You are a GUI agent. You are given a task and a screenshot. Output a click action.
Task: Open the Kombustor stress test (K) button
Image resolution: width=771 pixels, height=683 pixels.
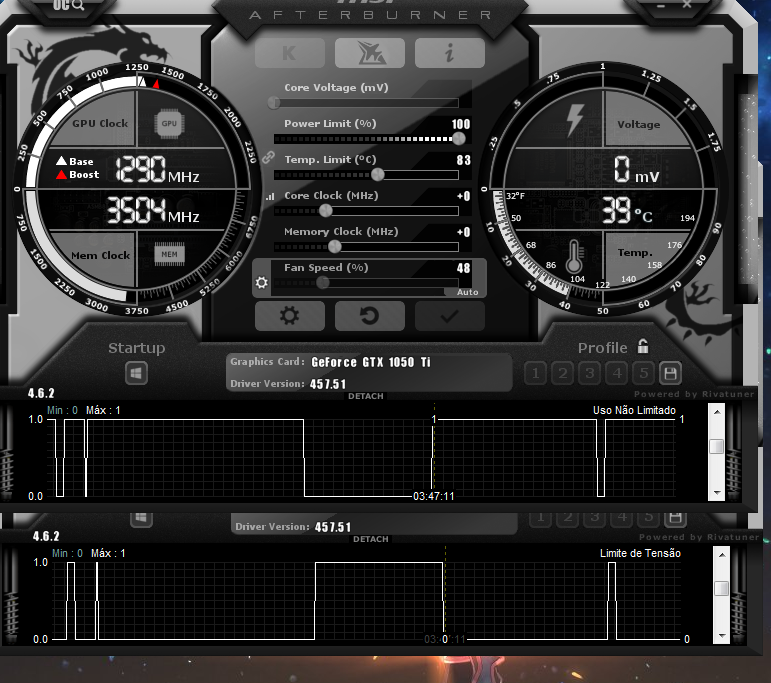tap(290, 53)
